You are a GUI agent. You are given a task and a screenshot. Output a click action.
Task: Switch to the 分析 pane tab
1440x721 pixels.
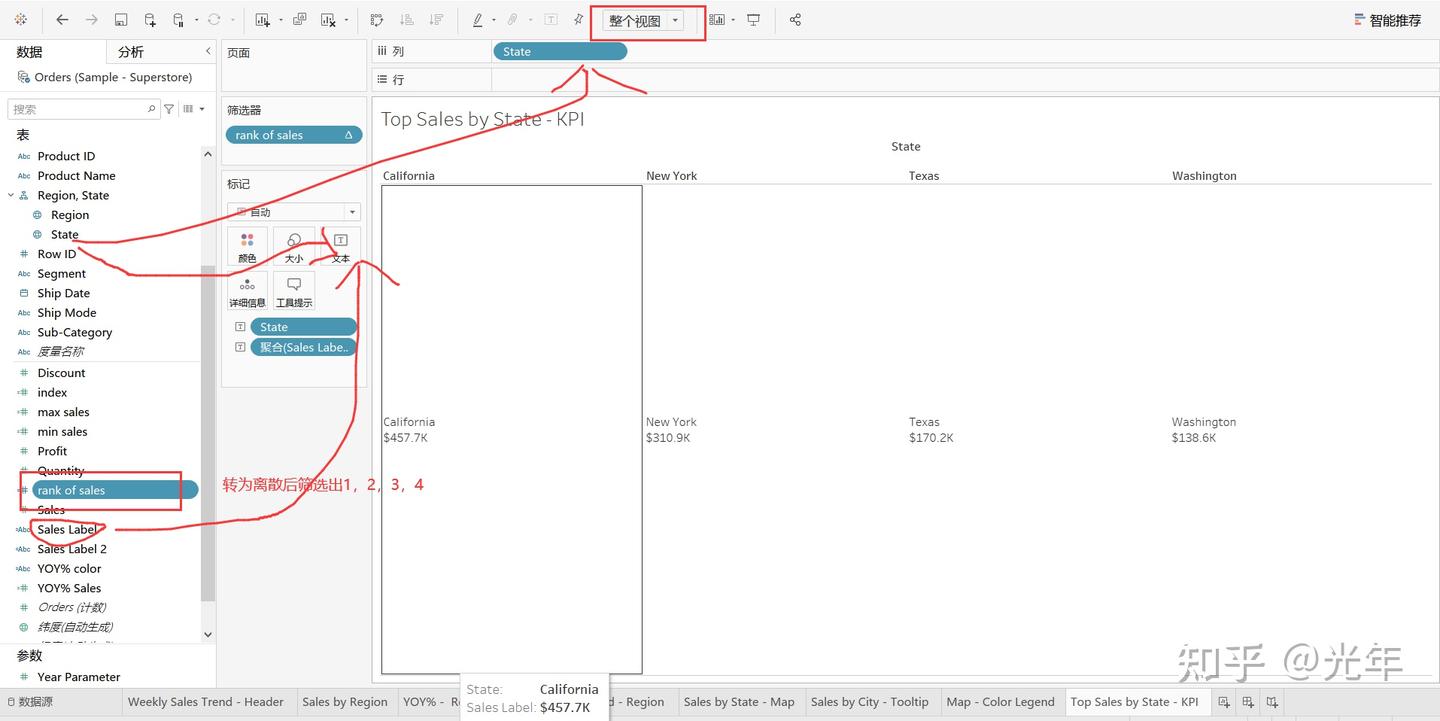(x=131, y=52)
